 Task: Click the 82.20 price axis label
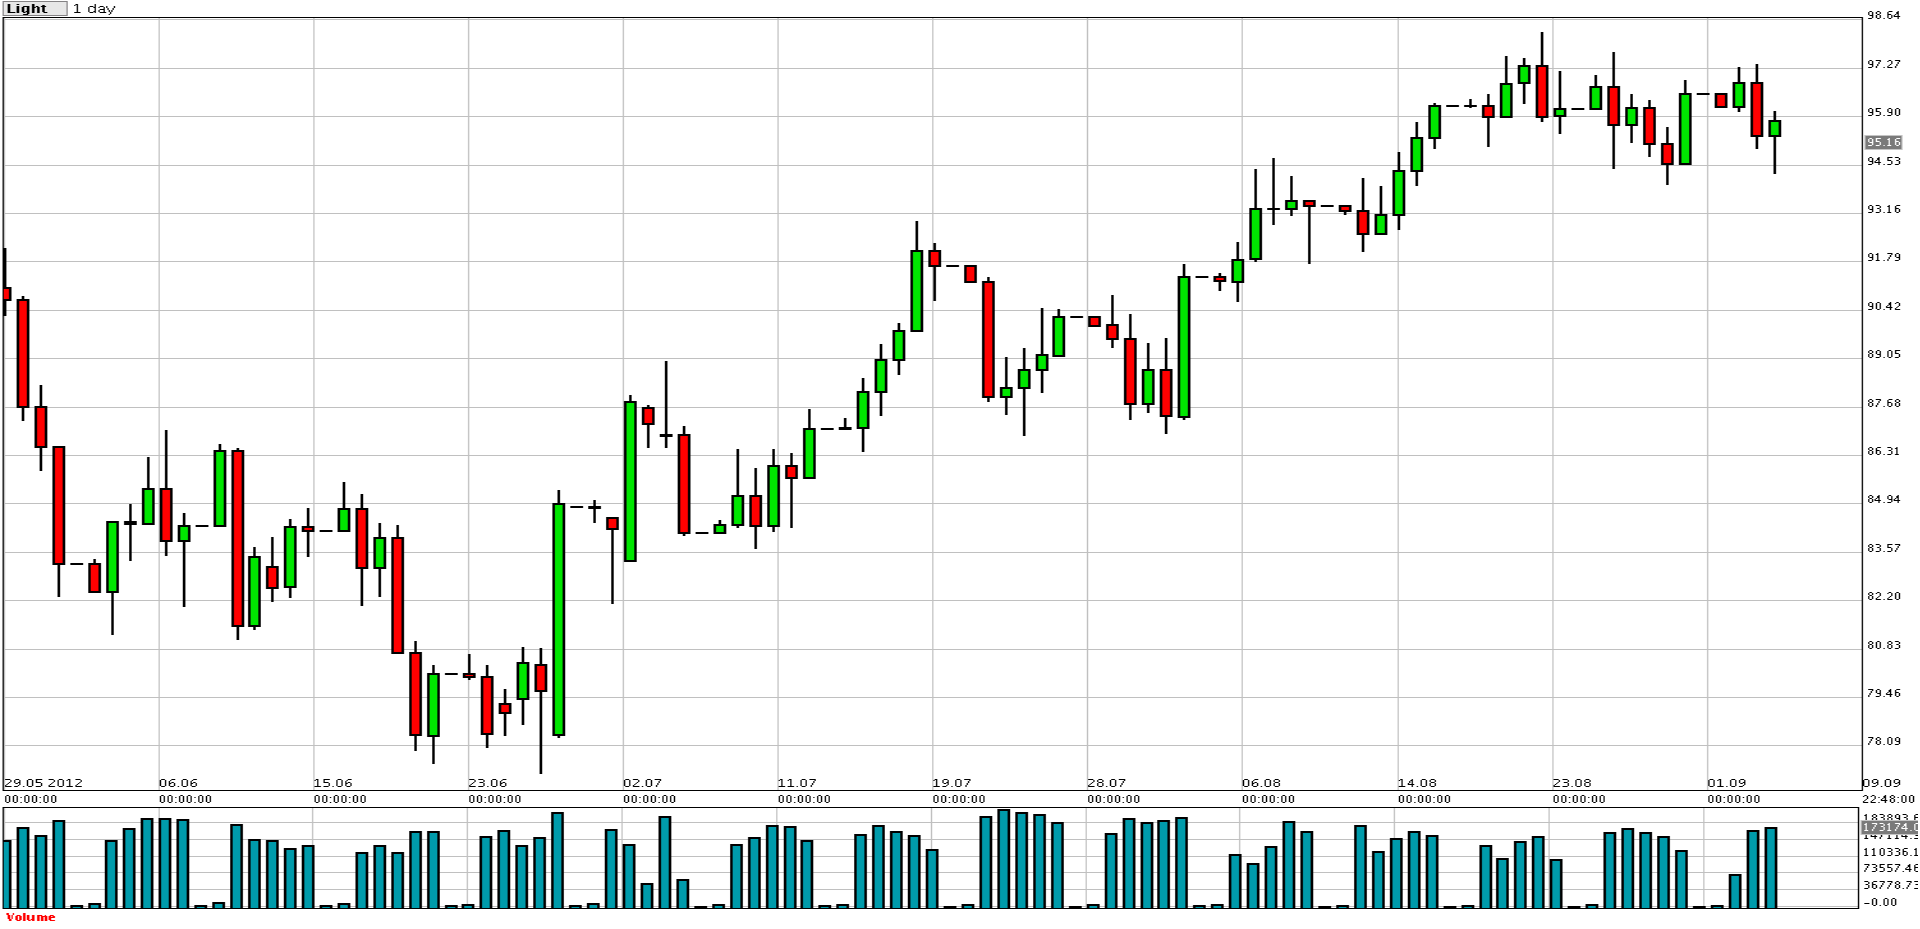tap(1884, 596)
